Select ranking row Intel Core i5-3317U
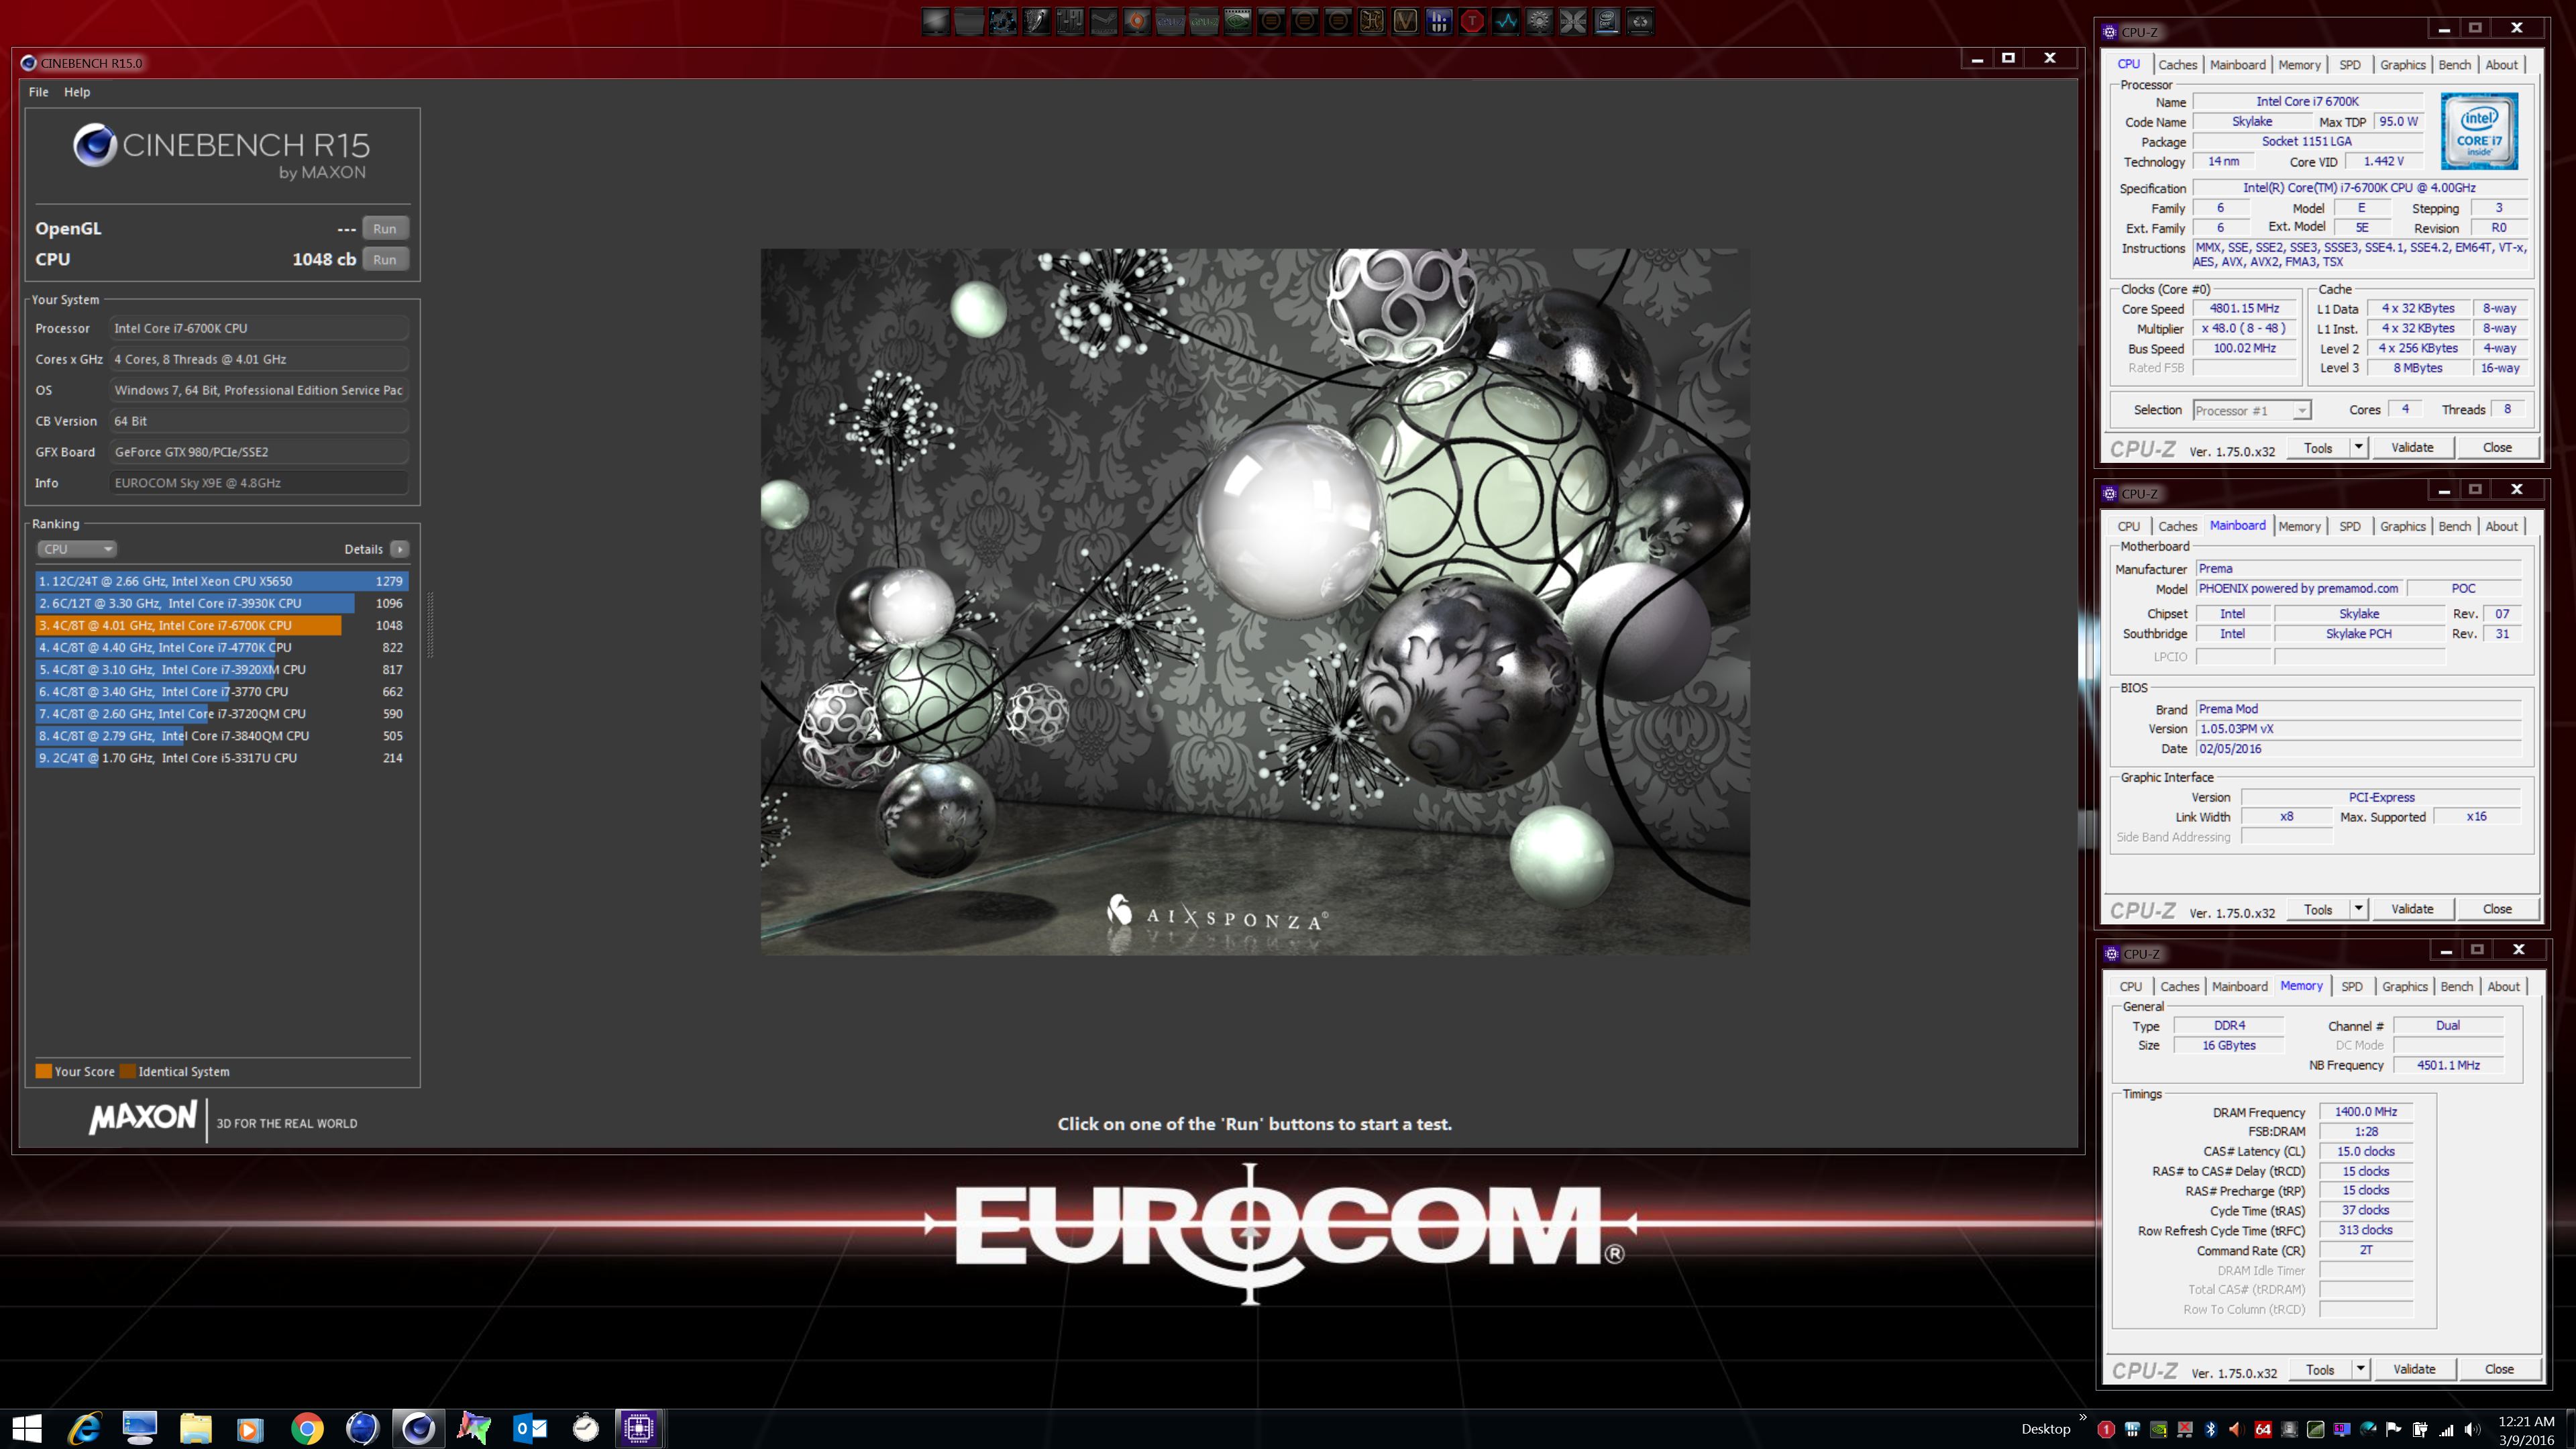The image size is (2576, 1449). 221,758
